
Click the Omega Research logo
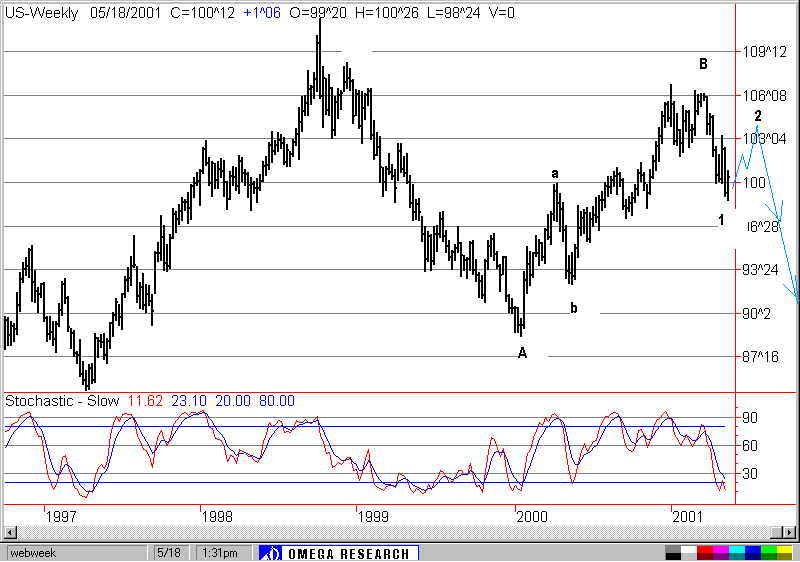pyautogui.click(x=339, y=553)
